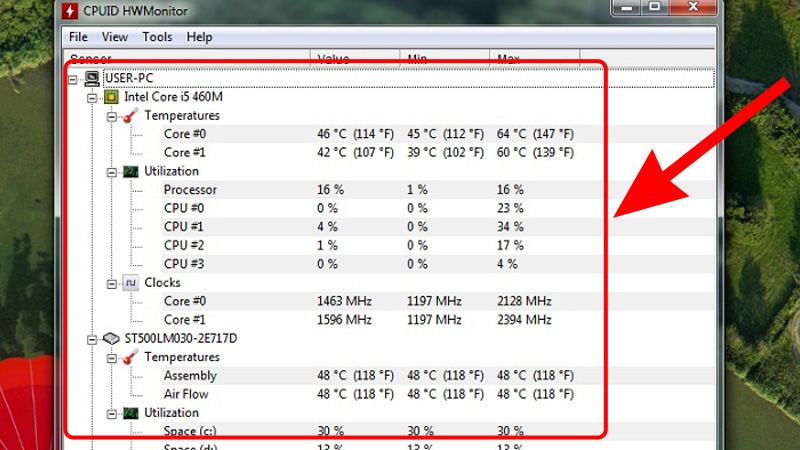This screenshot has width=800, height=450.
Task: Click the 23 % max value of CPU #0
Action: pyautogui.click(x=510, y=208)
